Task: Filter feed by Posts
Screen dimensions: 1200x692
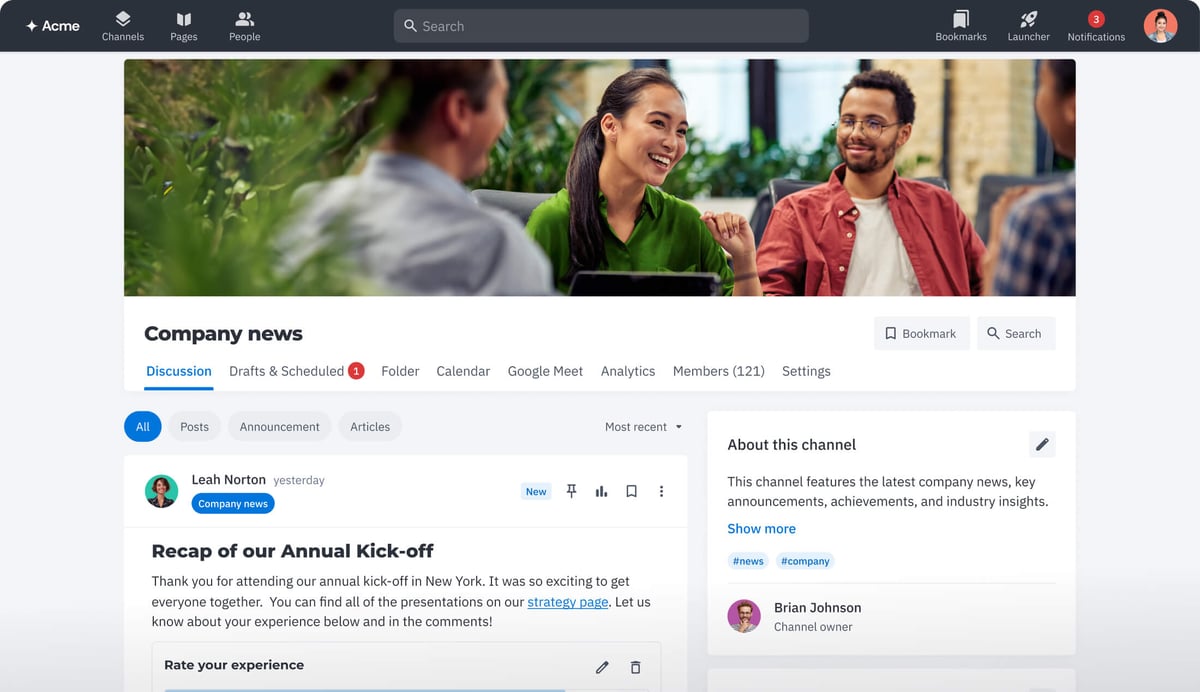Action: tap(194, 427)
